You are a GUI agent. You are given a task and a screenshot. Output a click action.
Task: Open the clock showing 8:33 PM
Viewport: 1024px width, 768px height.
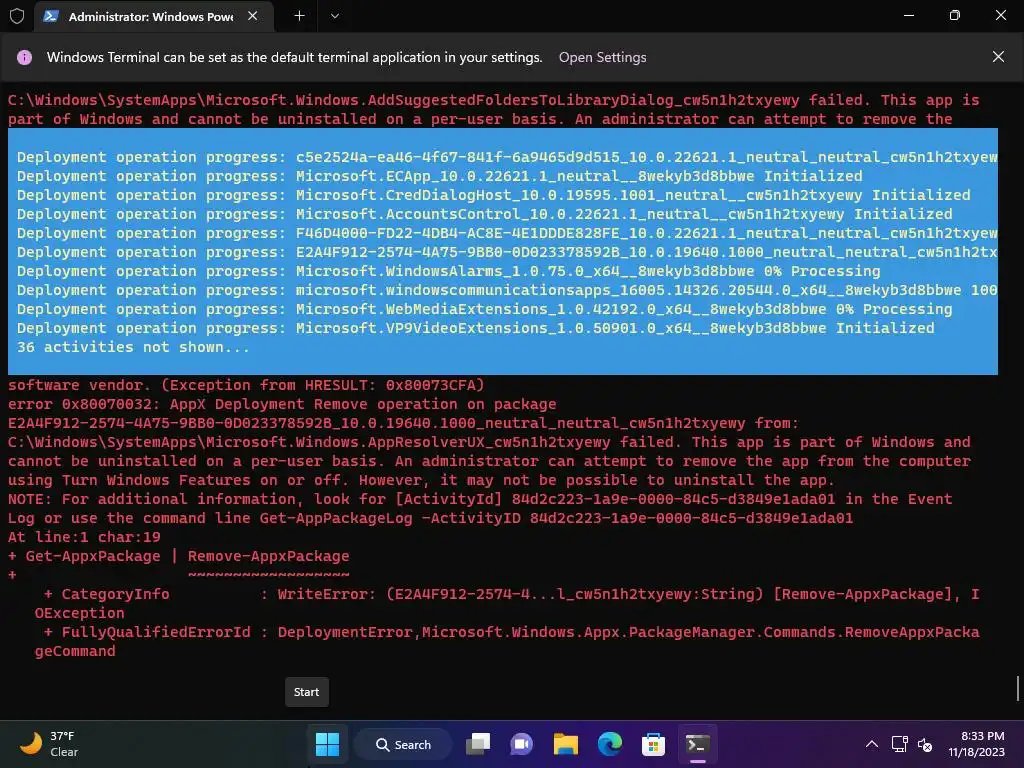point(976,744)
